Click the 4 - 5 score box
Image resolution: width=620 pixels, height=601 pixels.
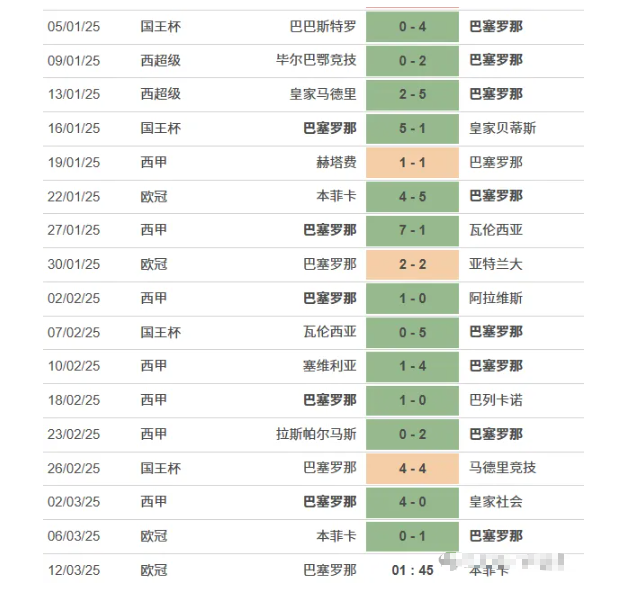(x=412, y=196)
